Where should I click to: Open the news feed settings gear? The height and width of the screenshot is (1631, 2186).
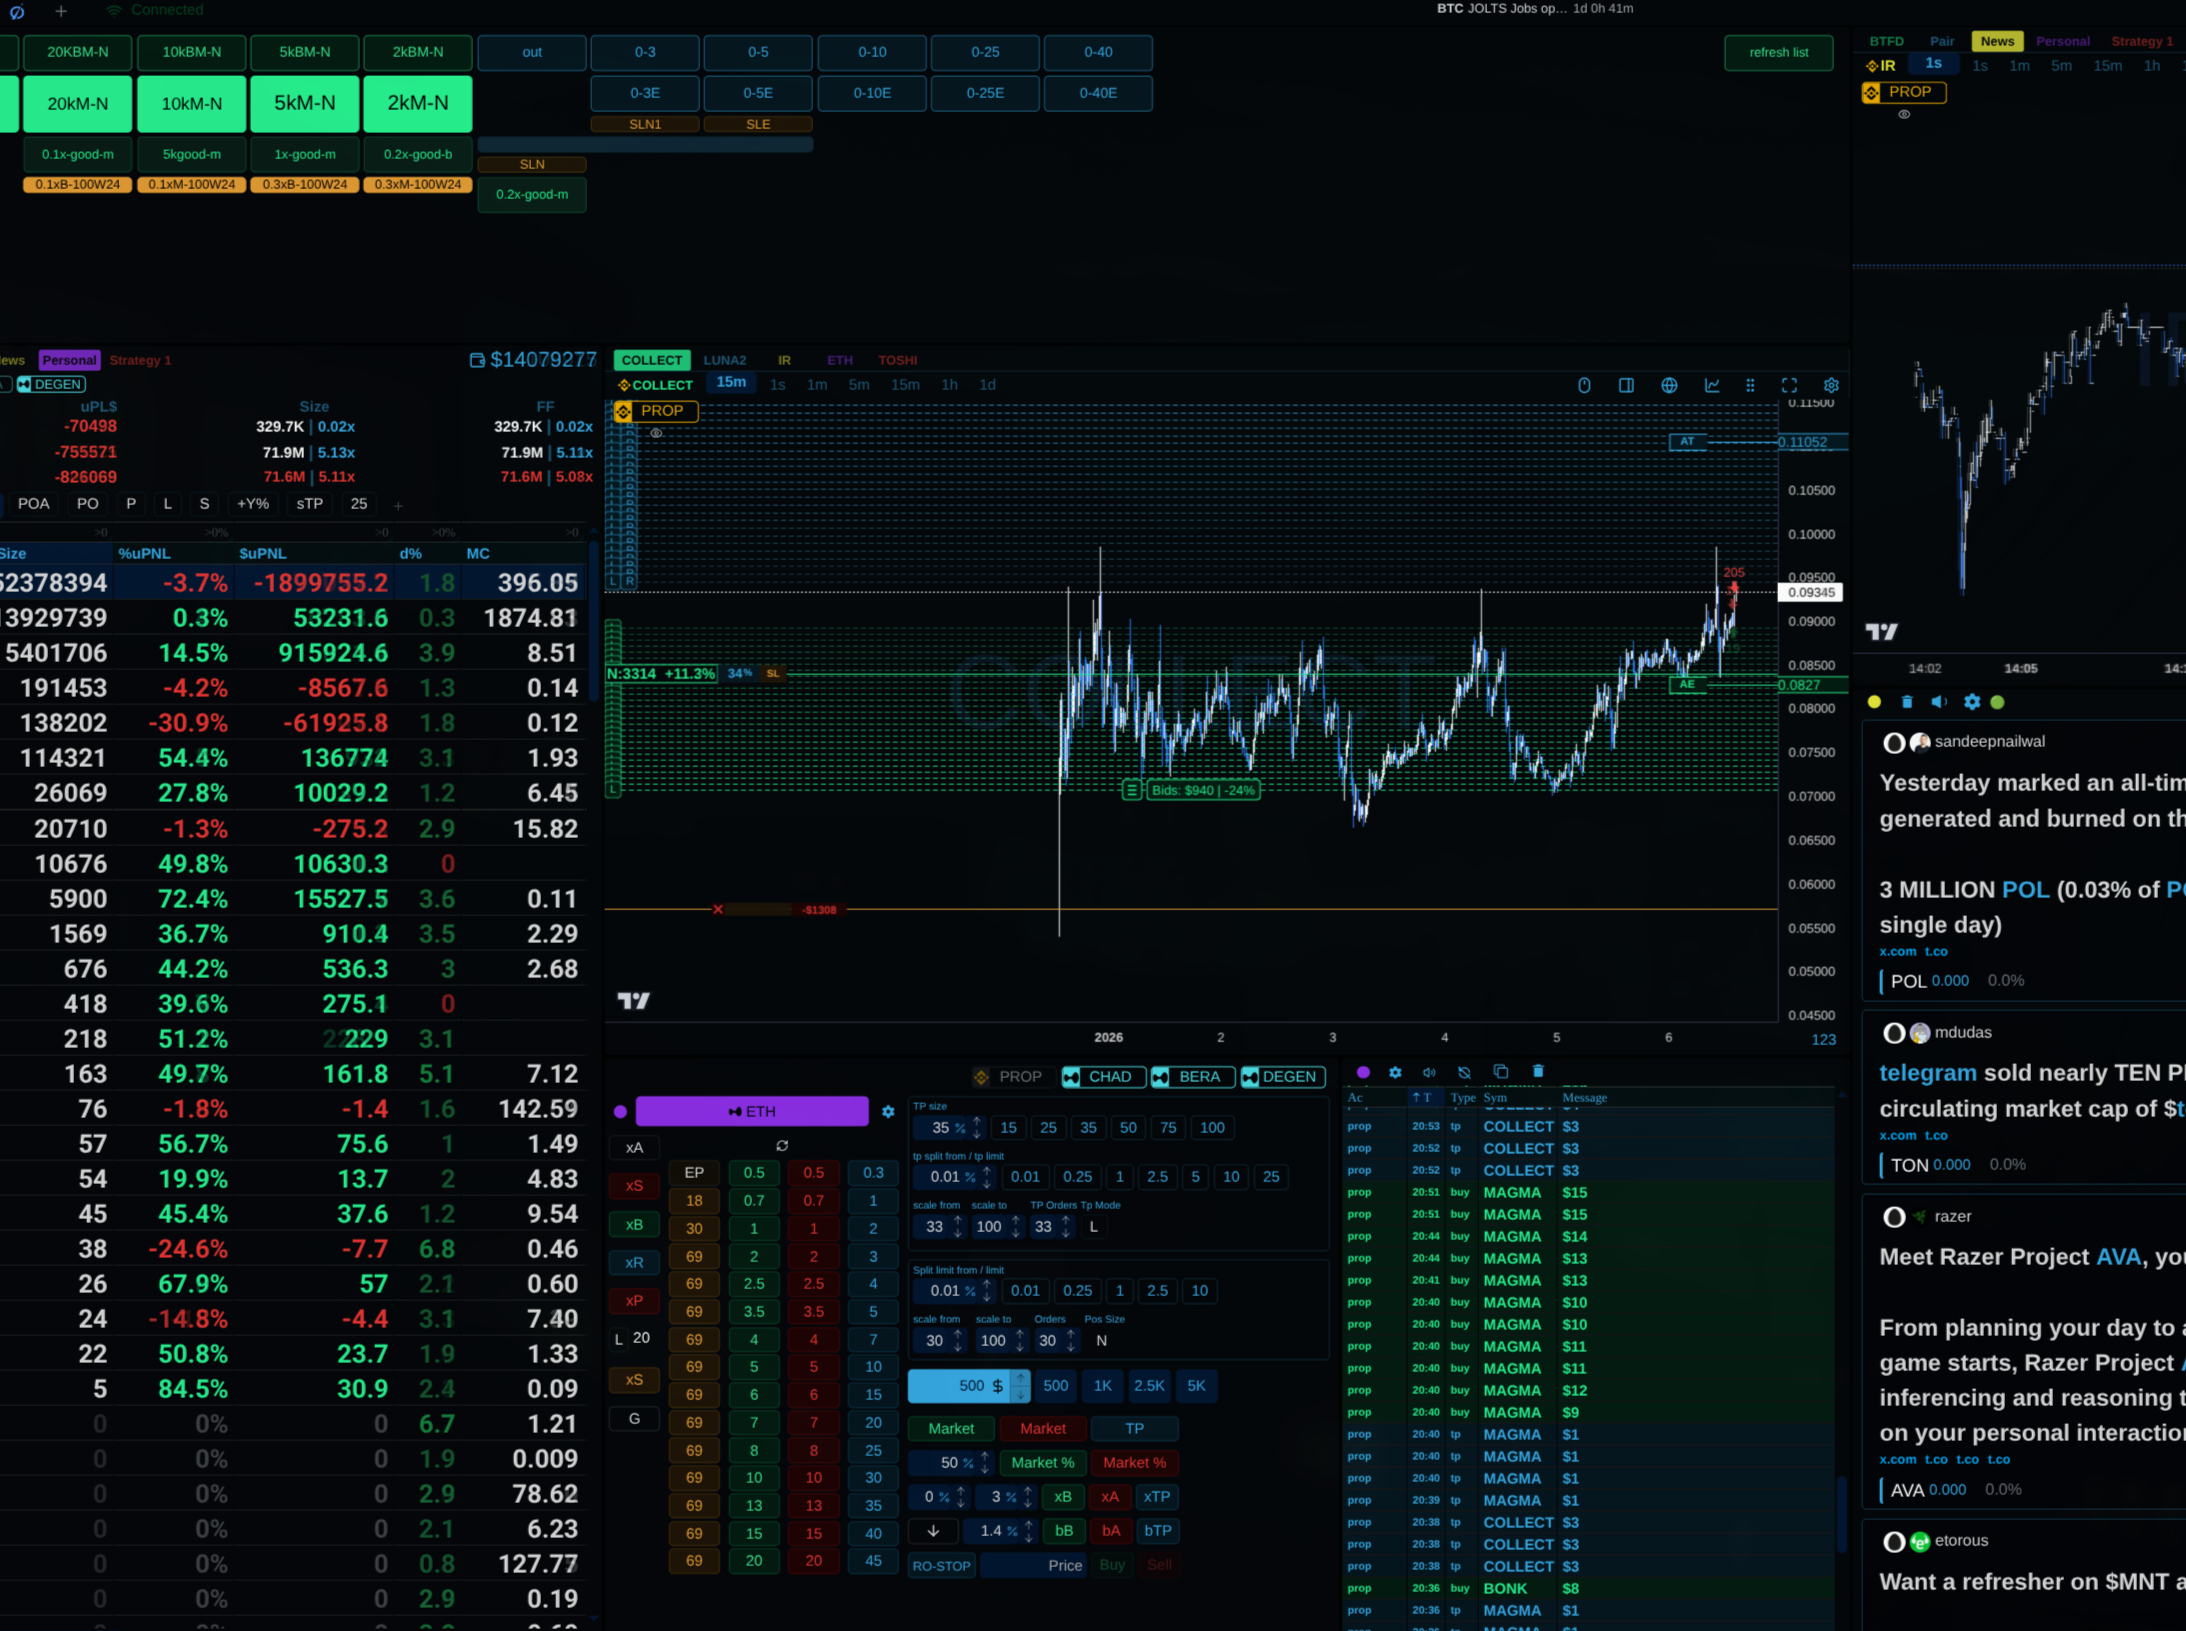click(x=1972, y=702)
